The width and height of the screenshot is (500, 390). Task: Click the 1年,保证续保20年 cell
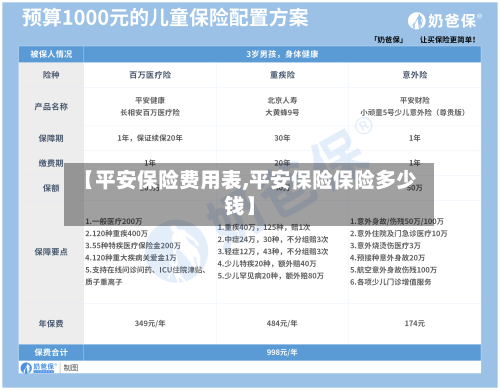coord(150,138)
